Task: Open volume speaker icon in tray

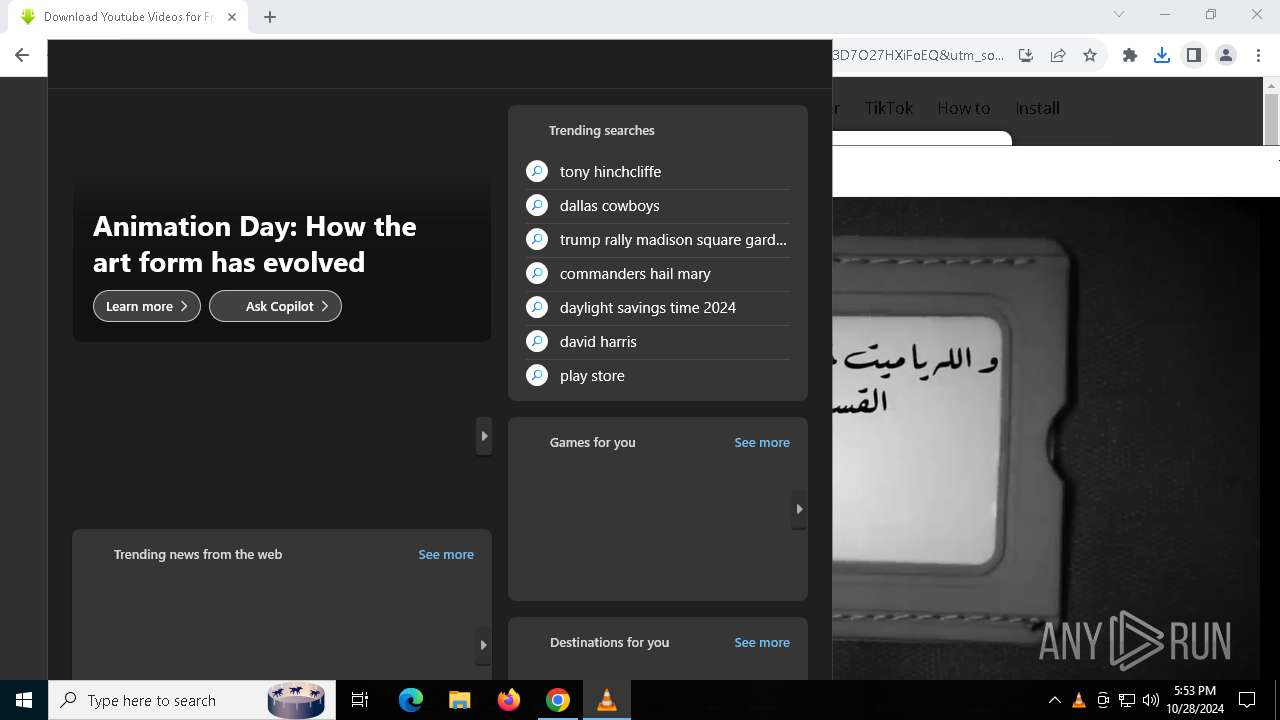Action: pyautogui.click(x=1150, y=700)
